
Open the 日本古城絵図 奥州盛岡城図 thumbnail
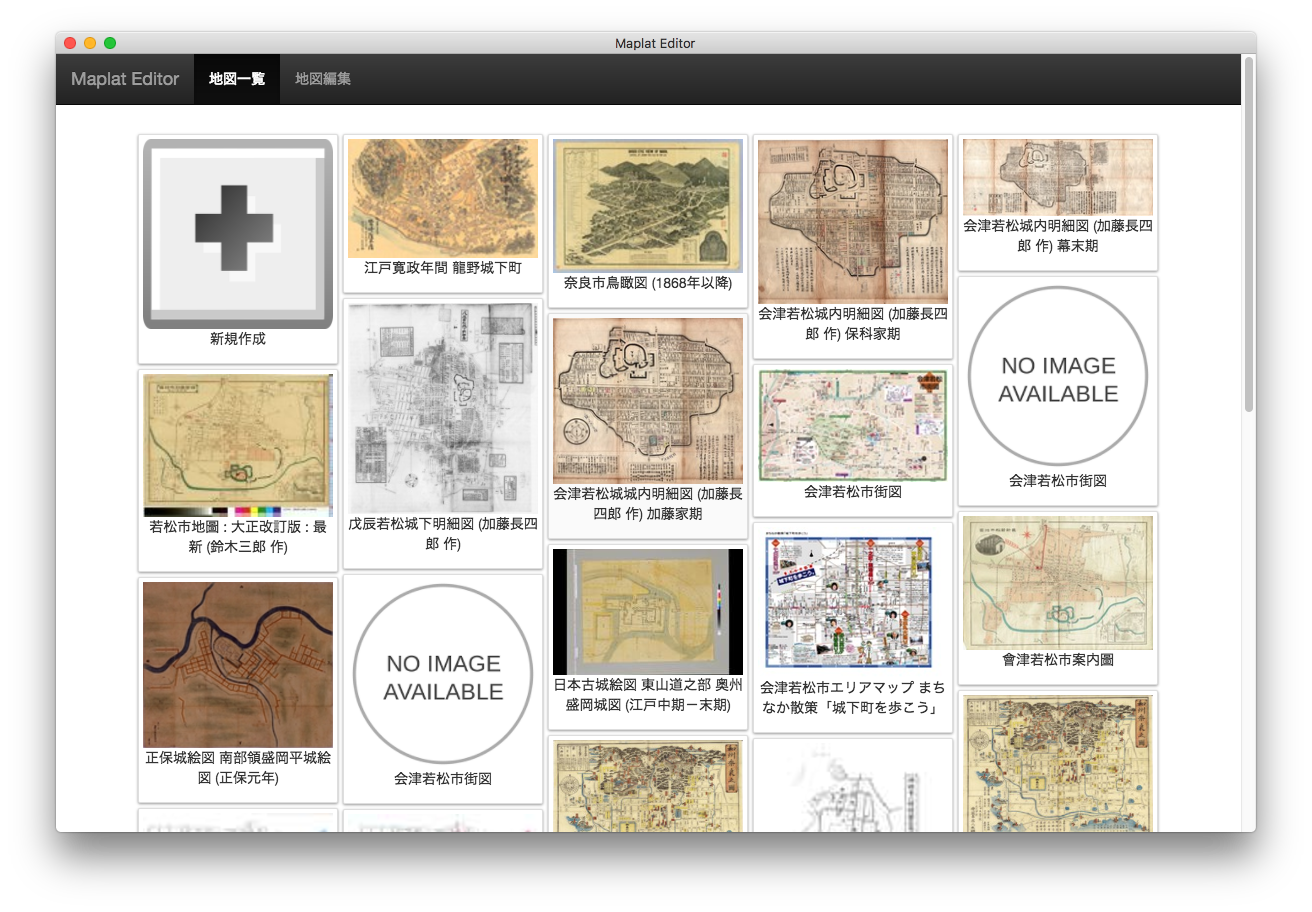click(x=648, y=612)
